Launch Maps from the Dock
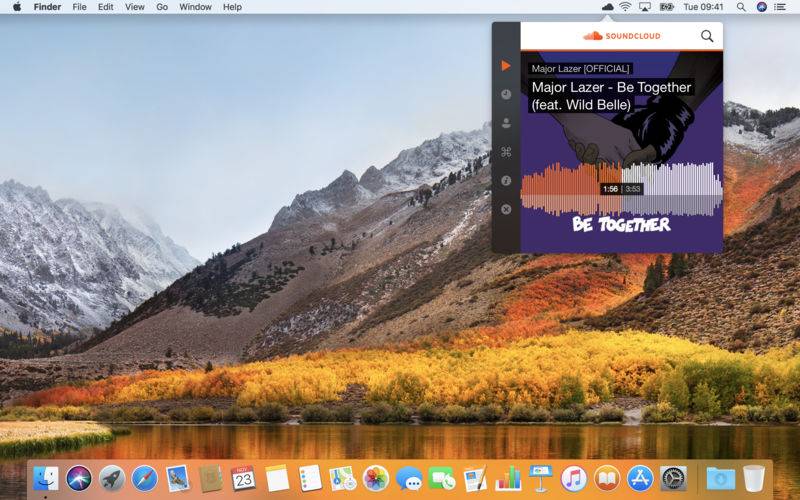800x500 pixels. (x=342, y=479)
